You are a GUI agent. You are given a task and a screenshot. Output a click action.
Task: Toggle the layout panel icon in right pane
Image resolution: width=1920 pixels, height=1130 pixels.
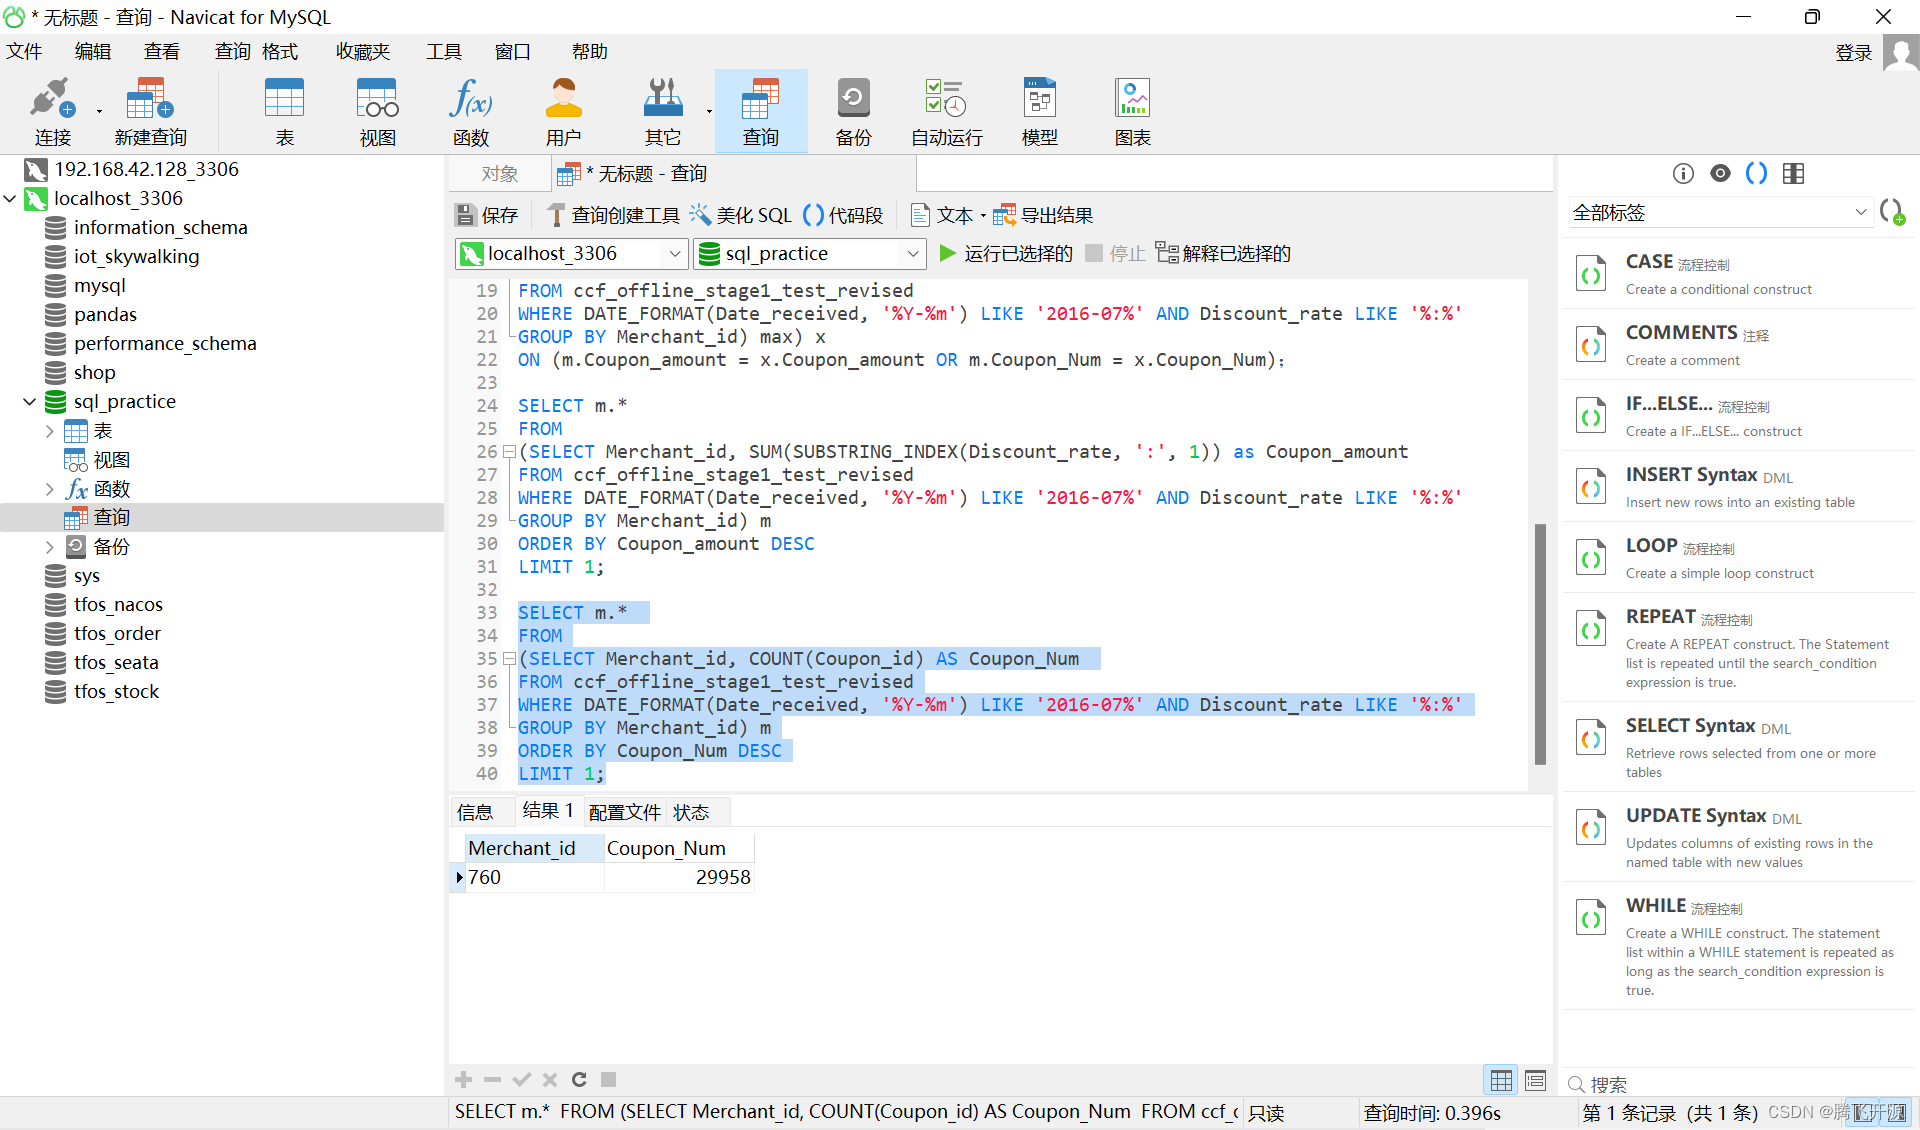(x=1793, y=174)
